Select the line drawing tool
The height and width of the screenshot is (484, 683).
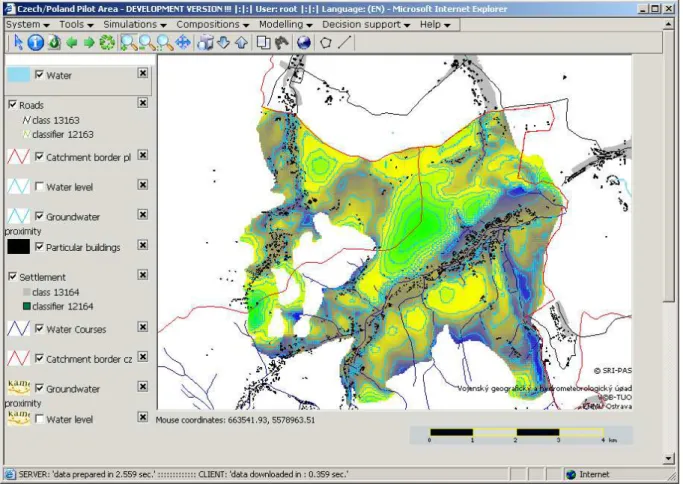[345, 42]
